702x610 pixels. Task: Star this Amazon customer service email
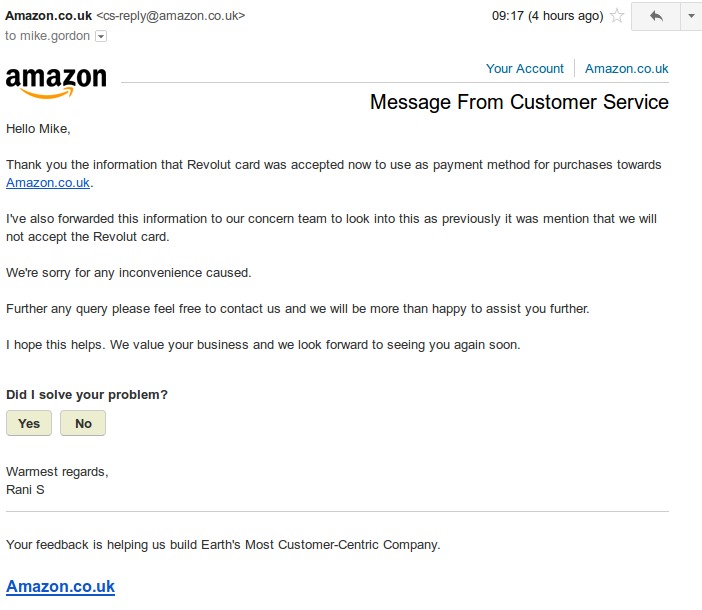click(x=617, y=16)
